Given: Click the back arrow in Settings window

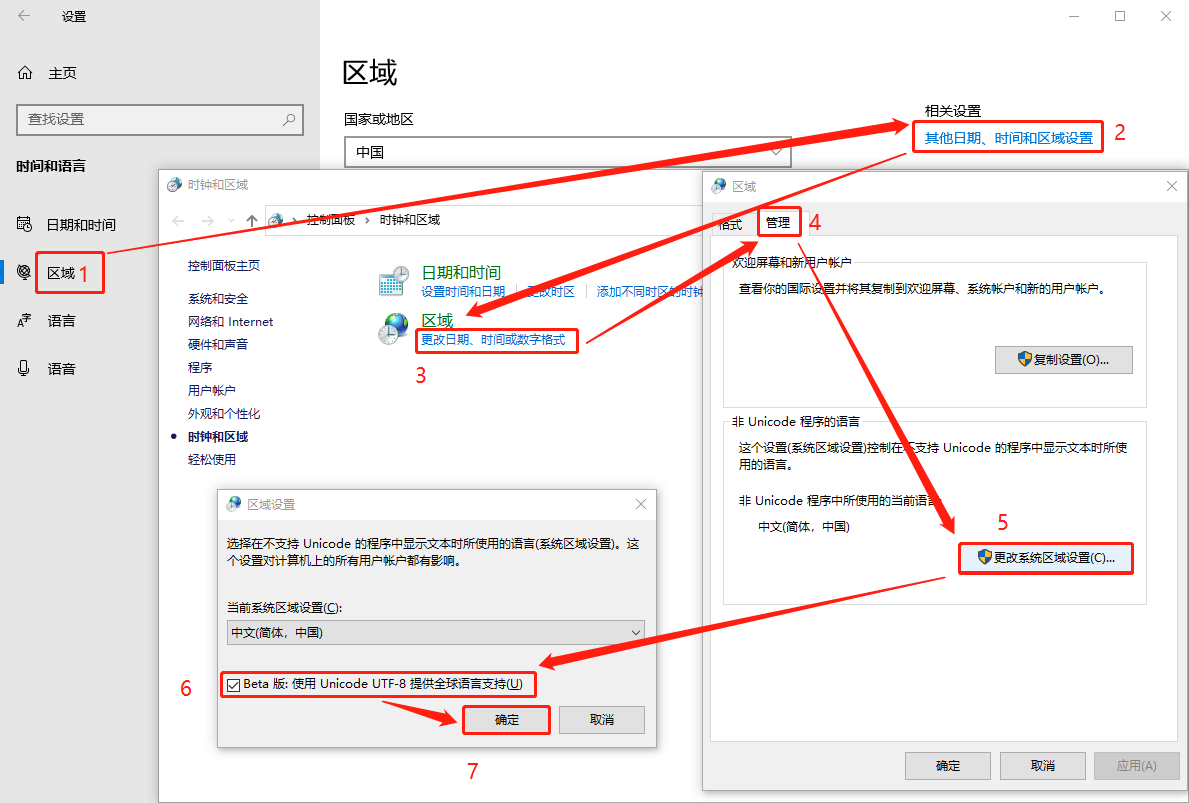Looking at the screenshot, I should coord(24,16).
